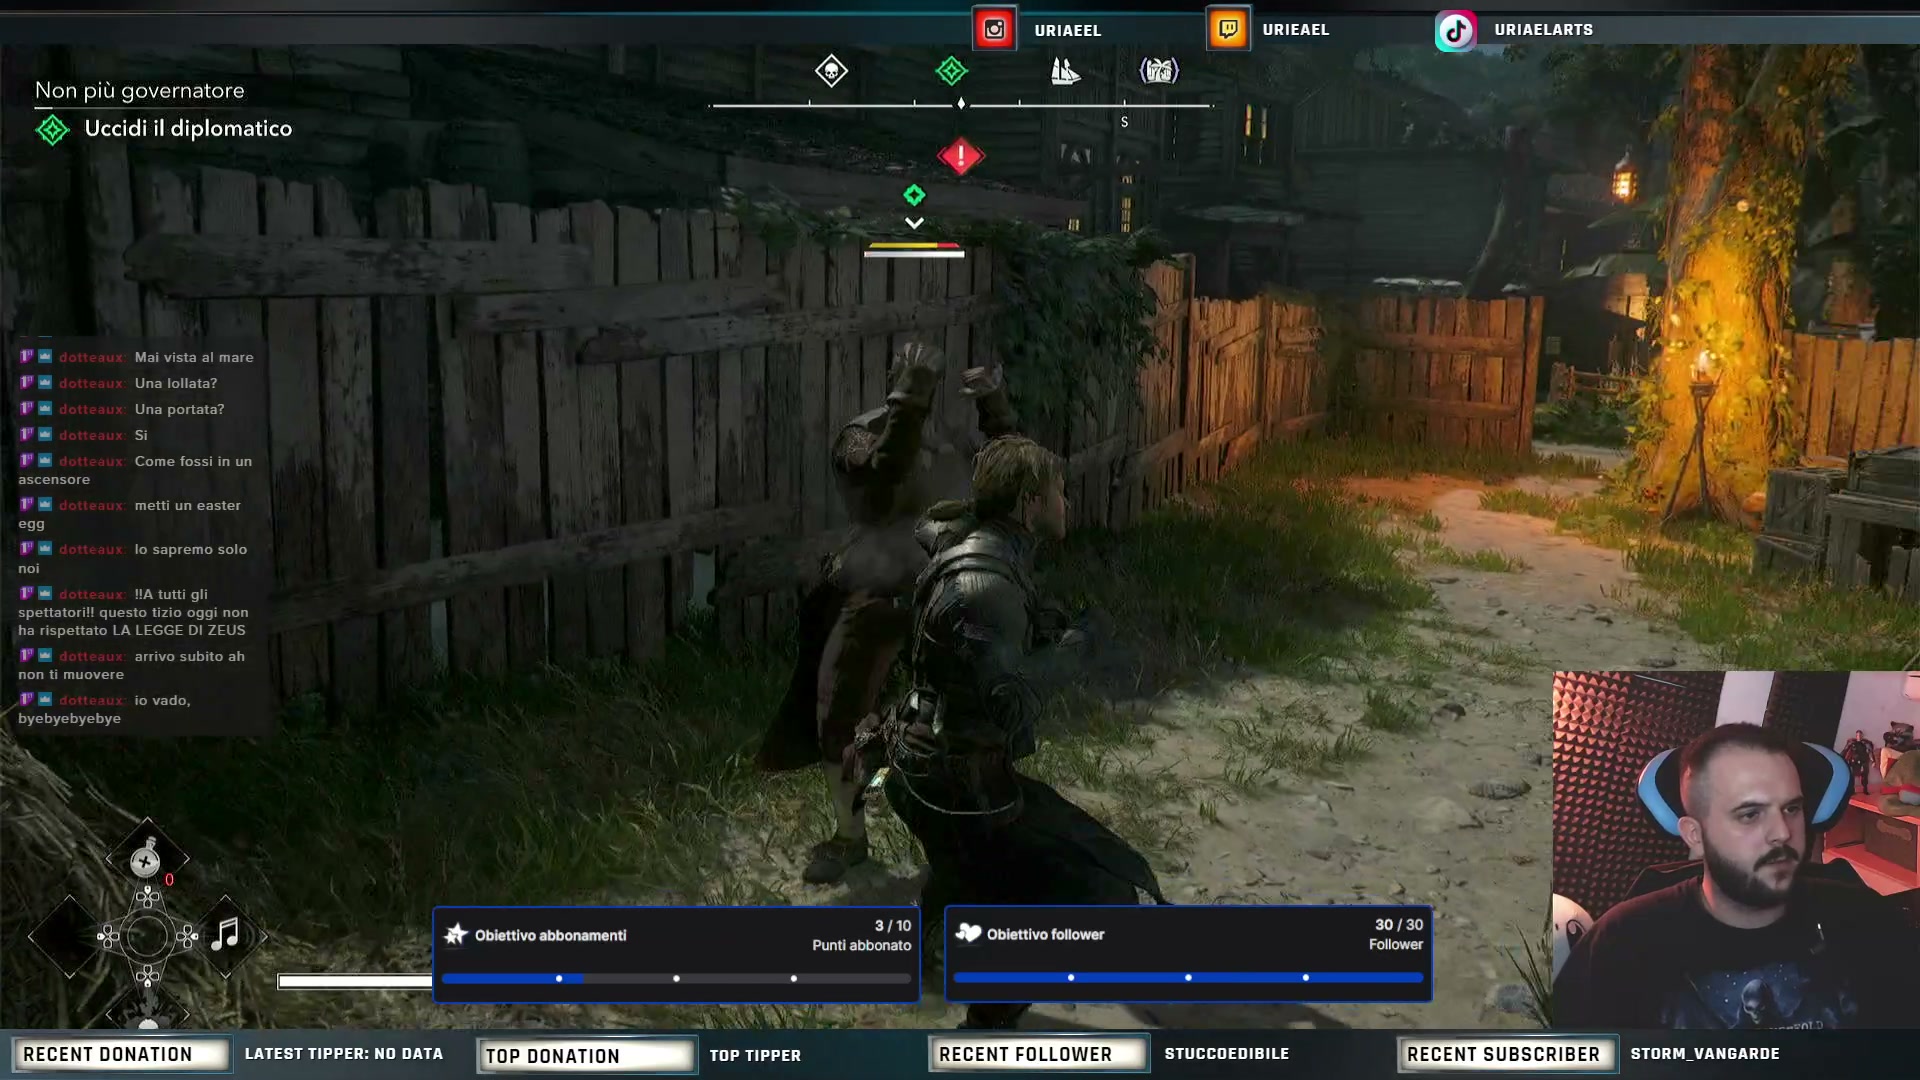Click the music note item slot
1920x1080 pixels.
[x=226, y=935]
